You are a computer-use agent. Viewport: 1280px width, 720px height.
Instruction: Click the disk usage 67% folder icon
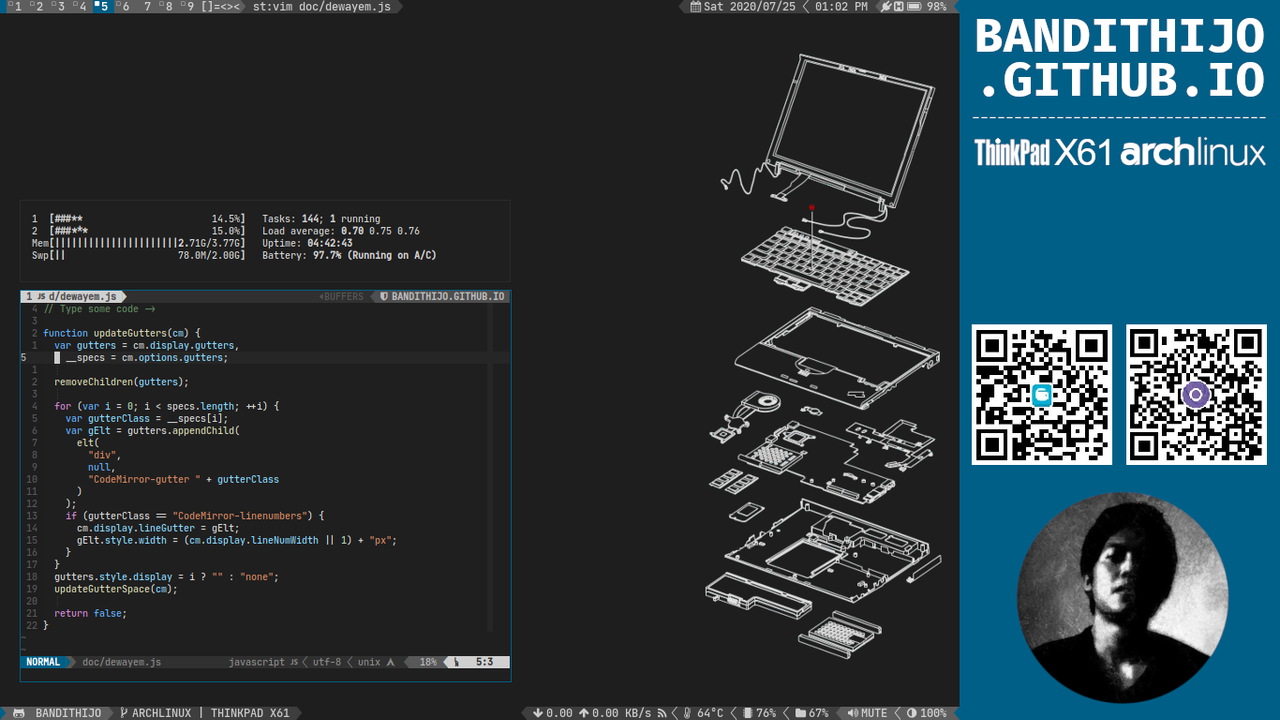[x=800, y=713]
